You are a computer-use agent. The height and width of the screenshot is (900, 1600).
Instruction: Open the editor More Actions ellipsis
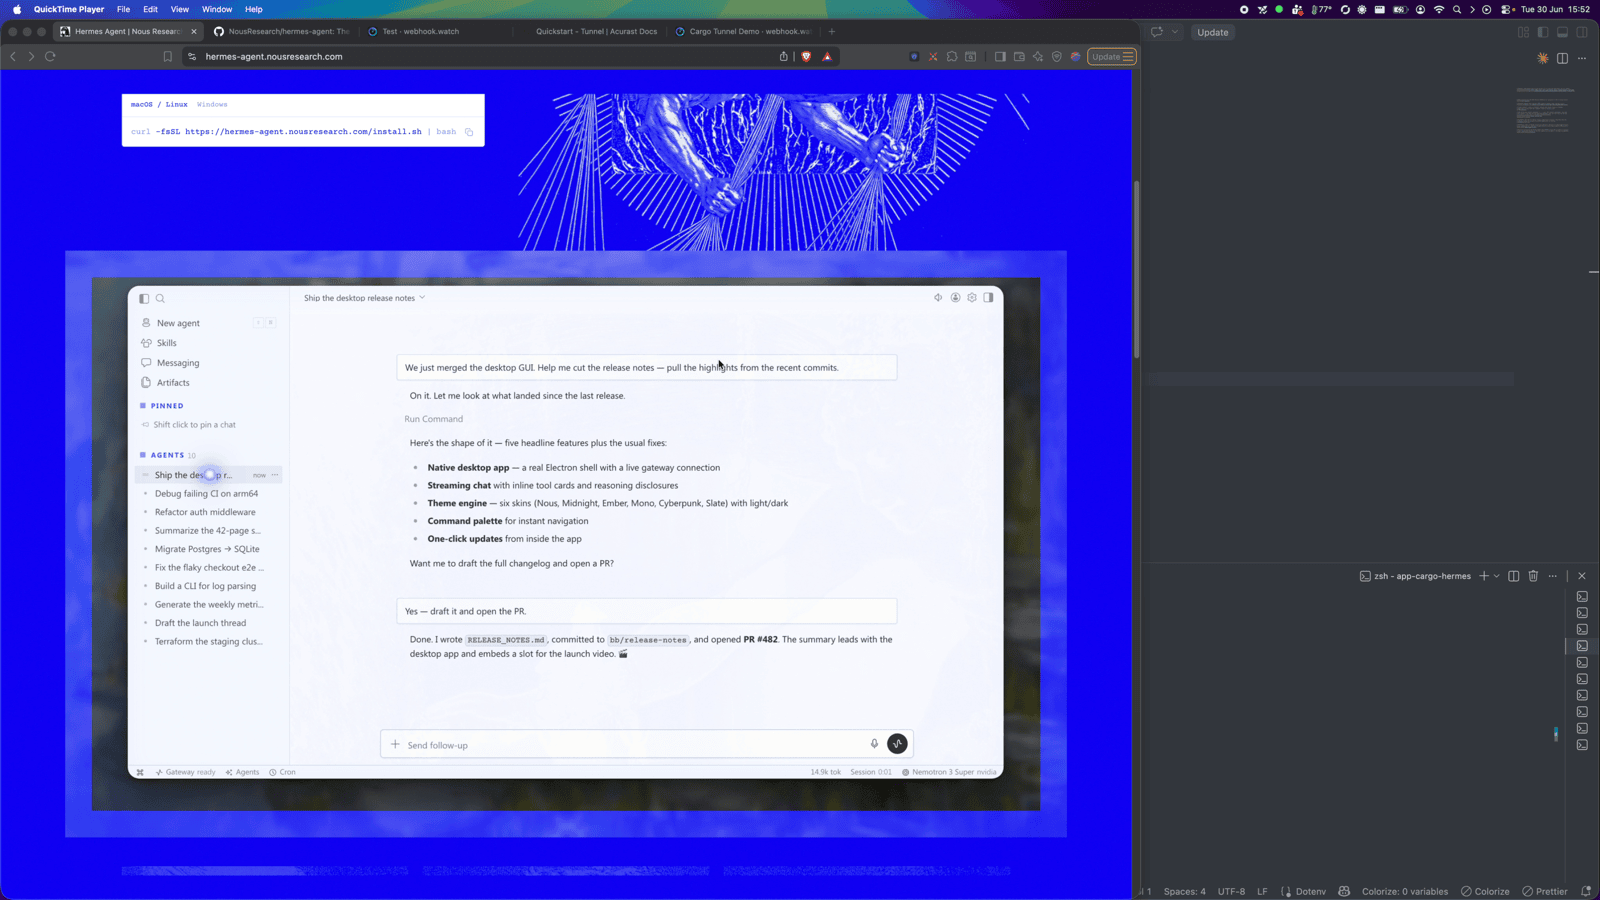[x=1582, y=58]
